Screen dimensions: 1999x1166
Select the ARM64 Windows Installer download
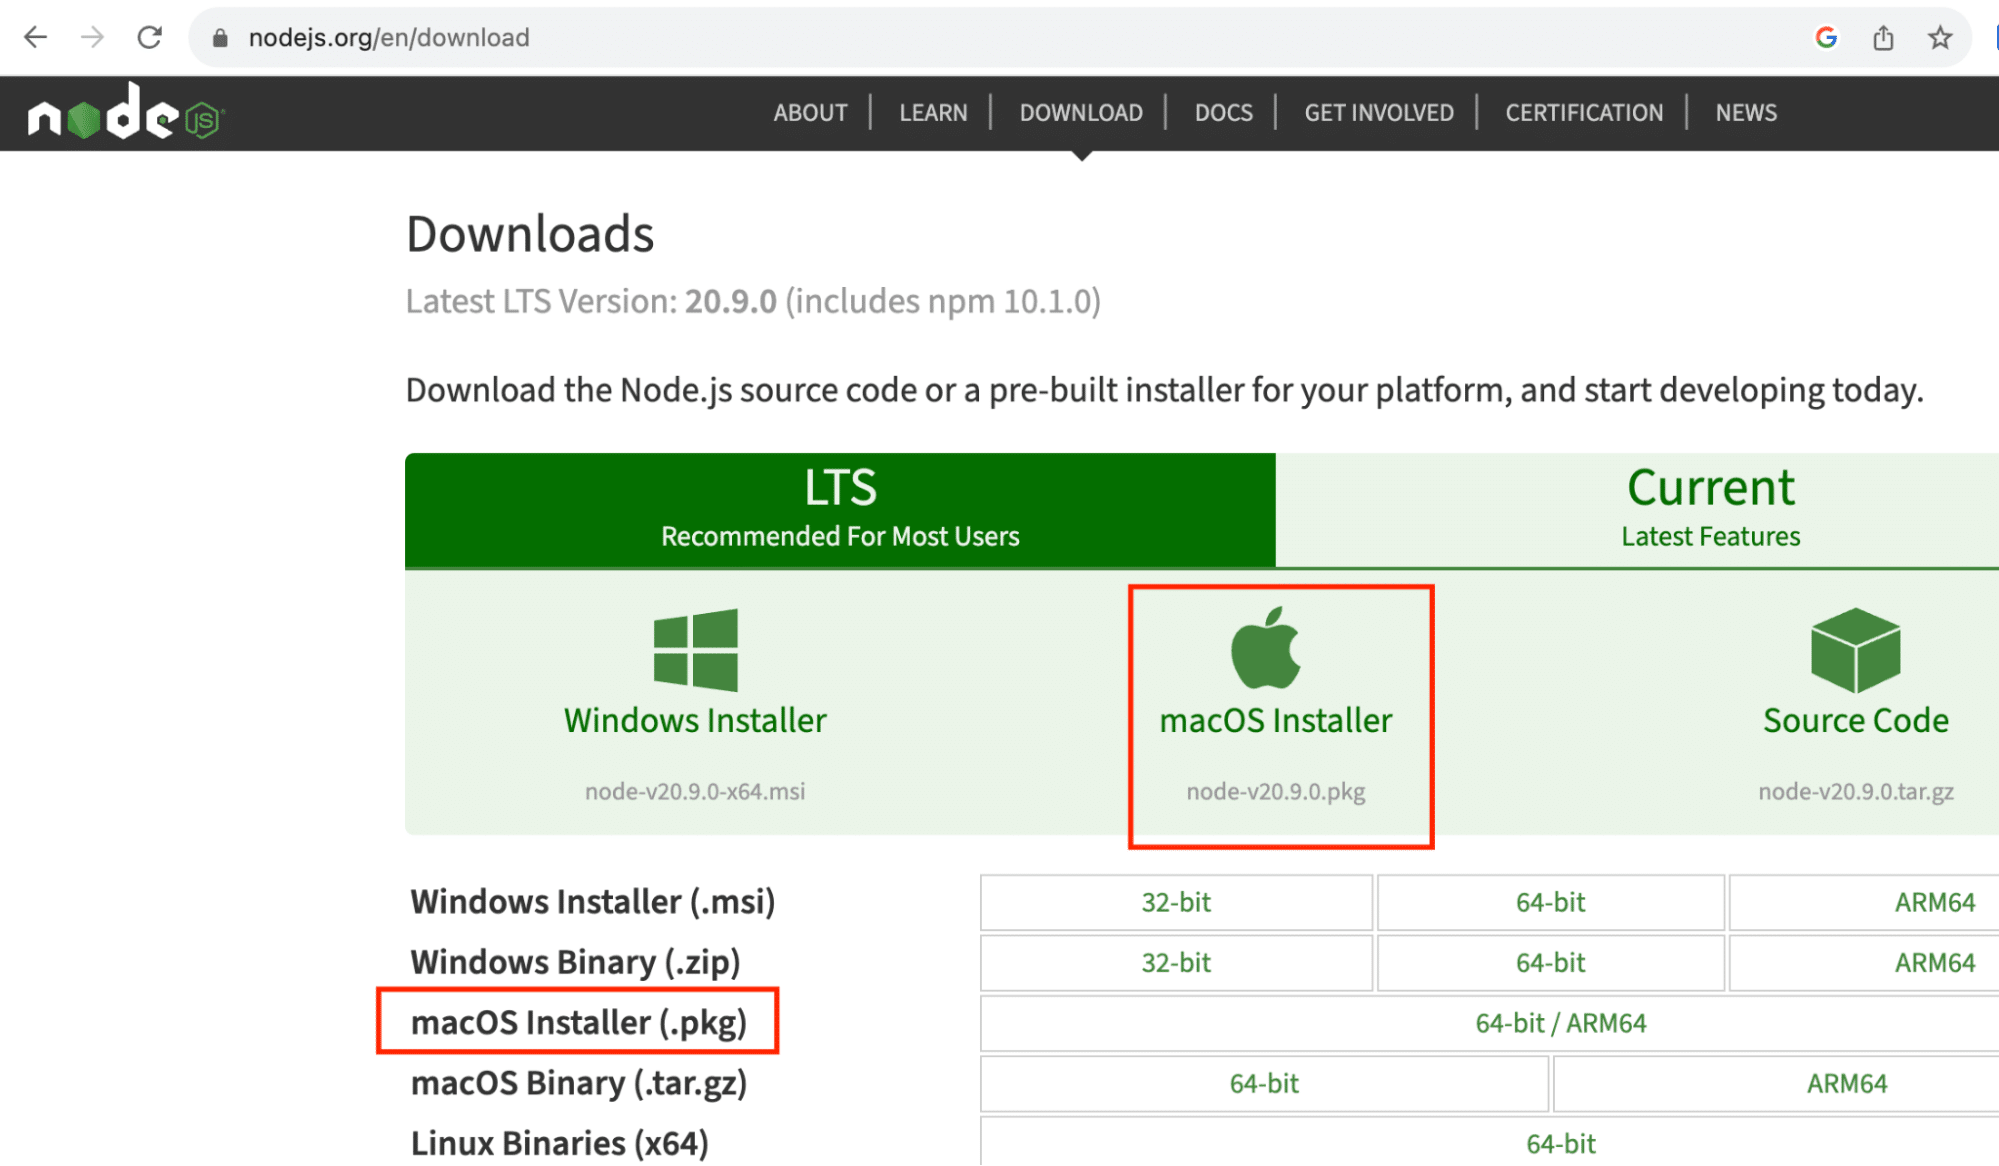[1936, 902]
